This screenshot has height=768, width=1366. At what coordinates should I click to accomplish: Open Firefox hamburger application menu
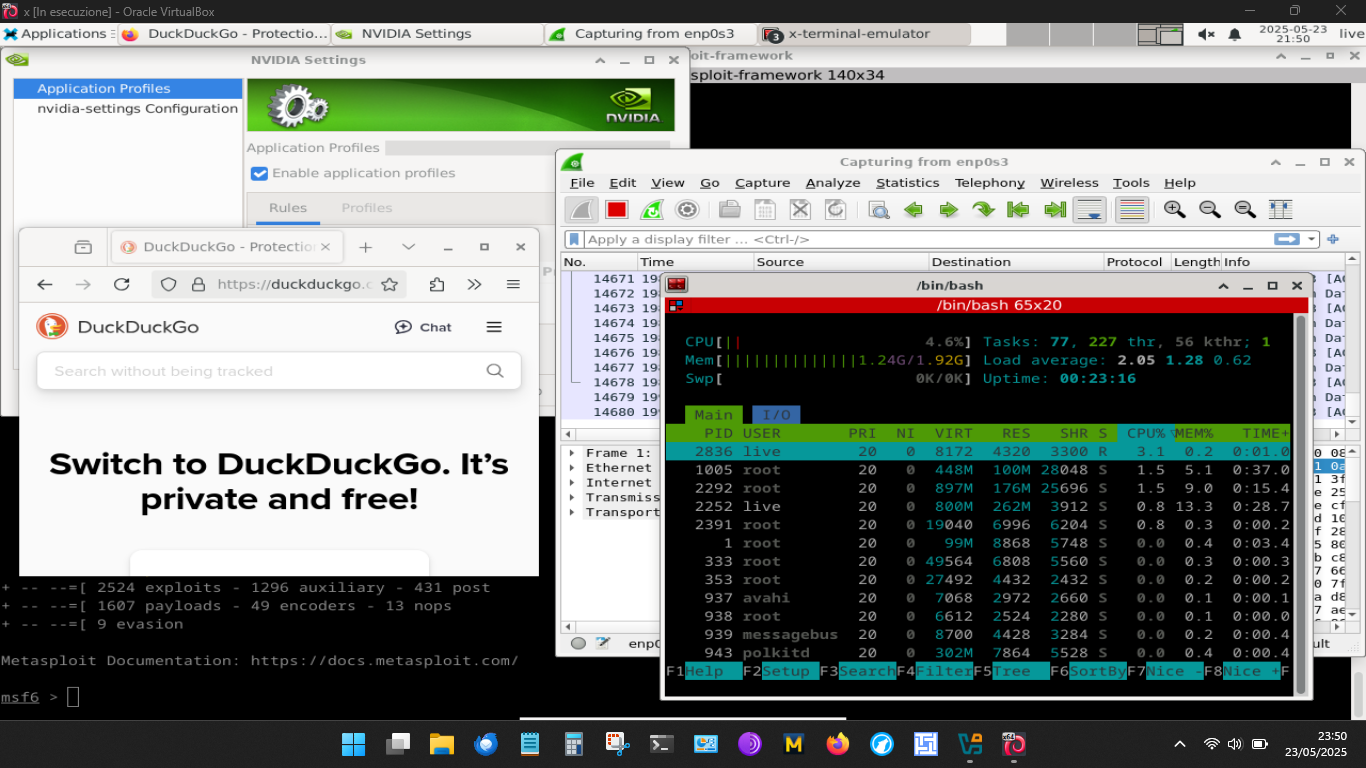pos(513,284)
